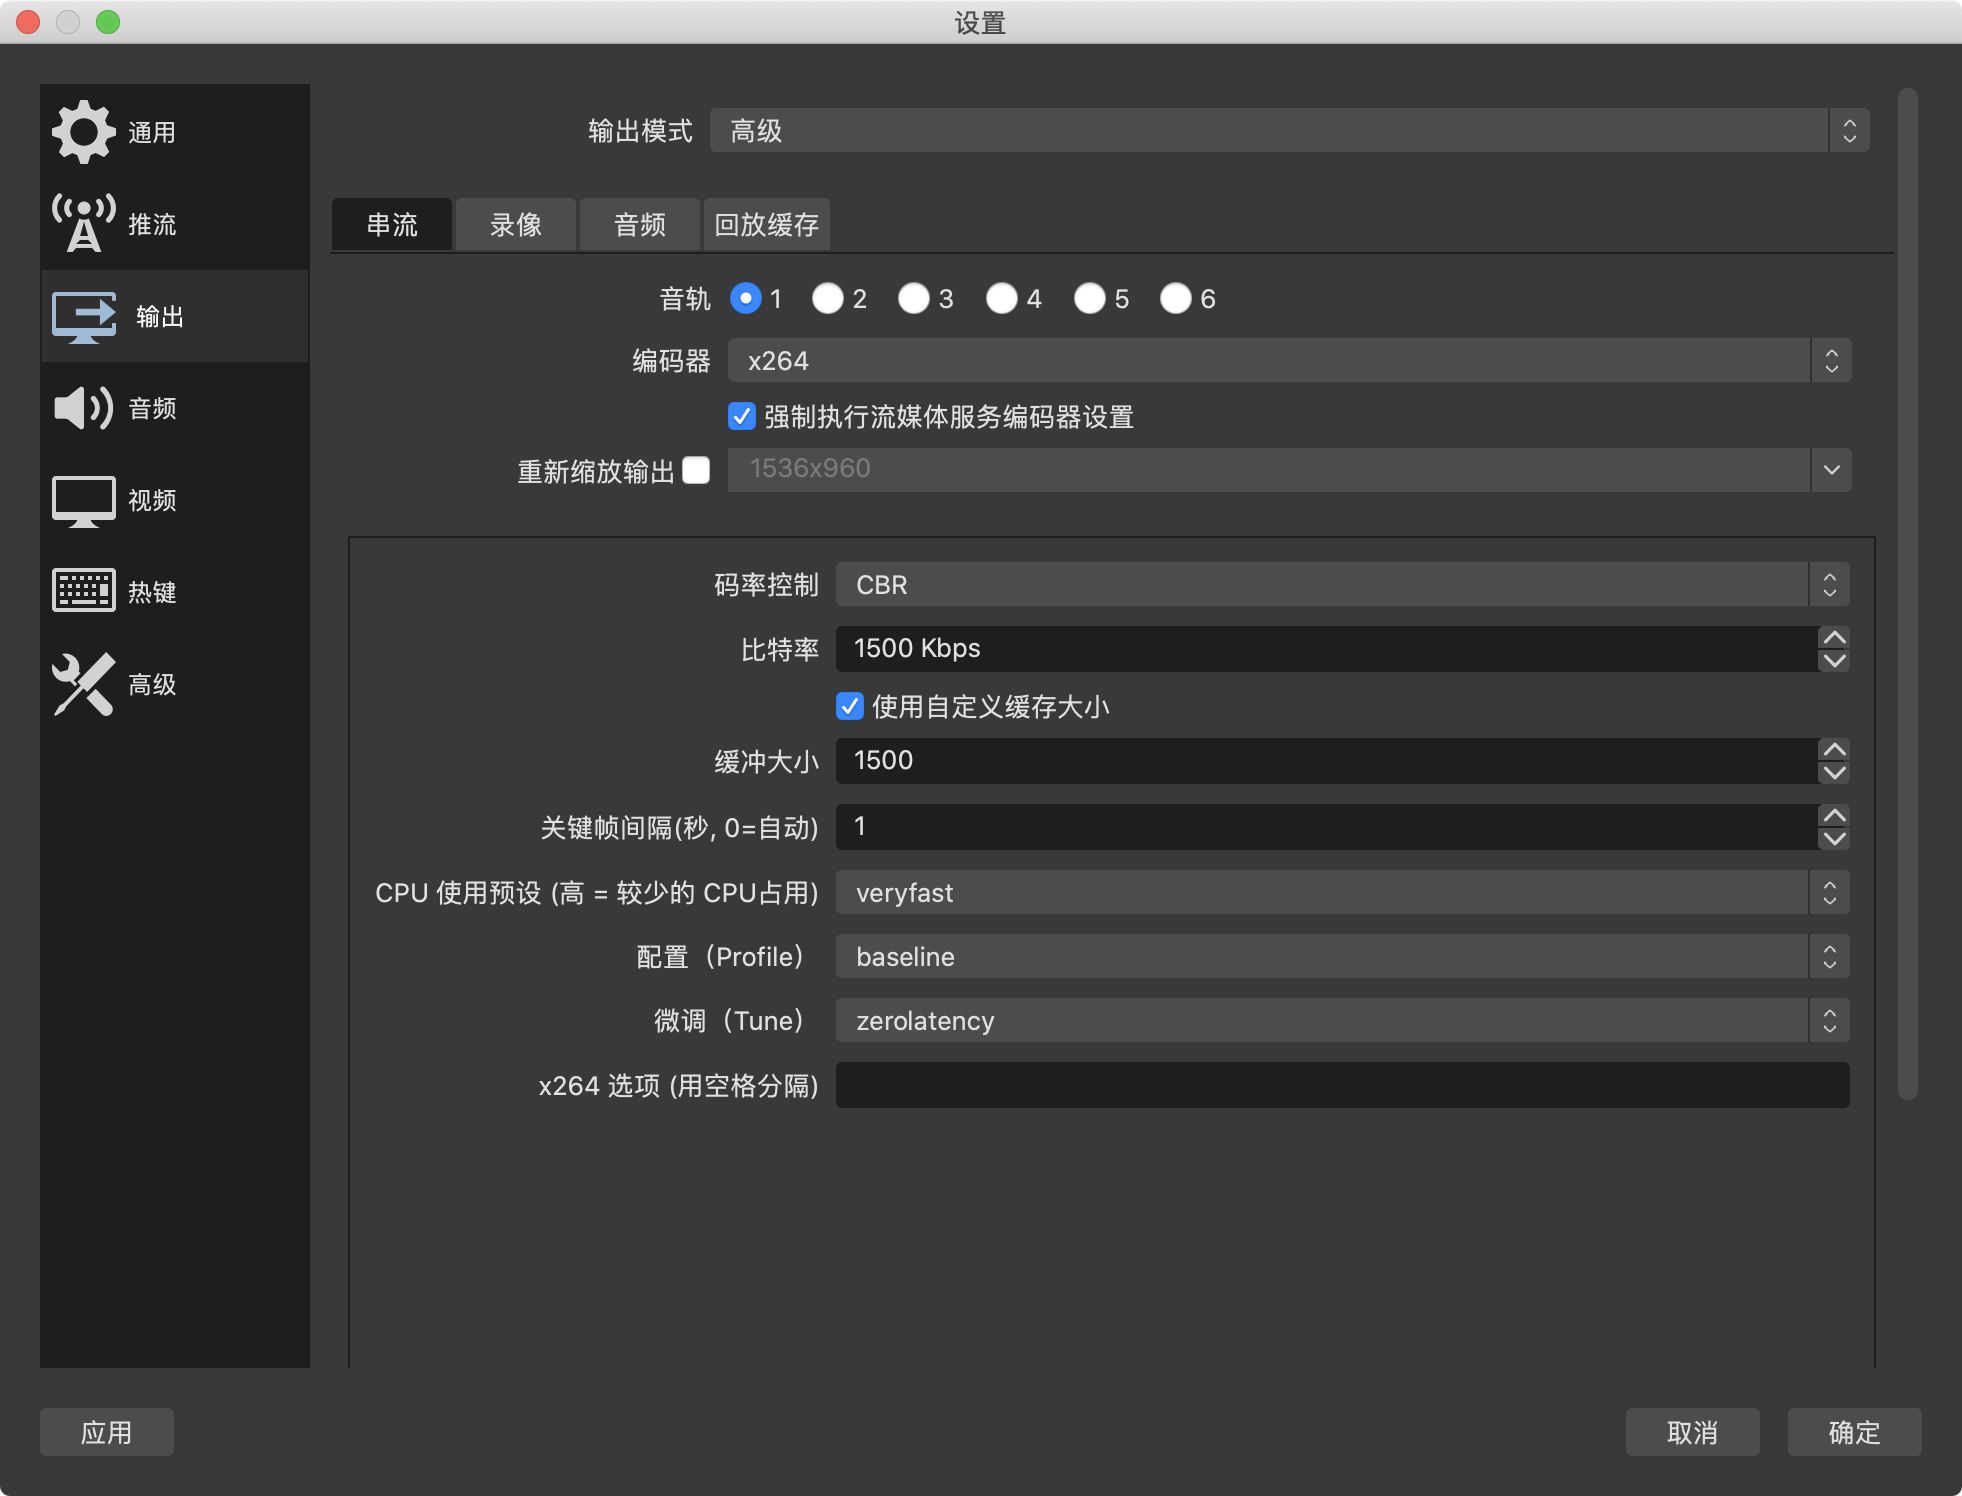Open the 热键 hotkeys keyboard icon
The image size is (1962, 1496).
click(84, 590)
